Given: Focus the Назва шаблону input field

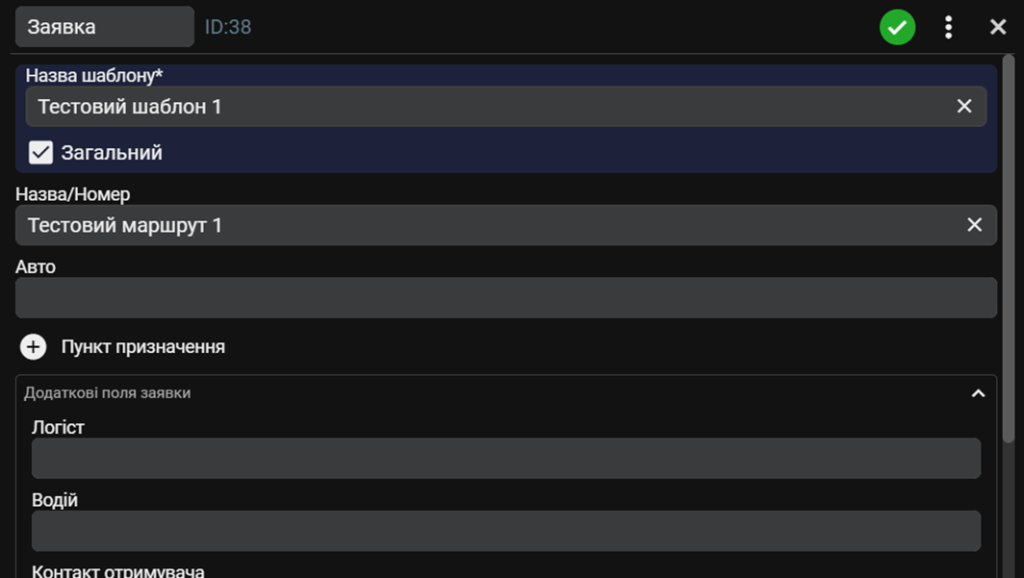Looking at the screenshot, I should [506, 106].
